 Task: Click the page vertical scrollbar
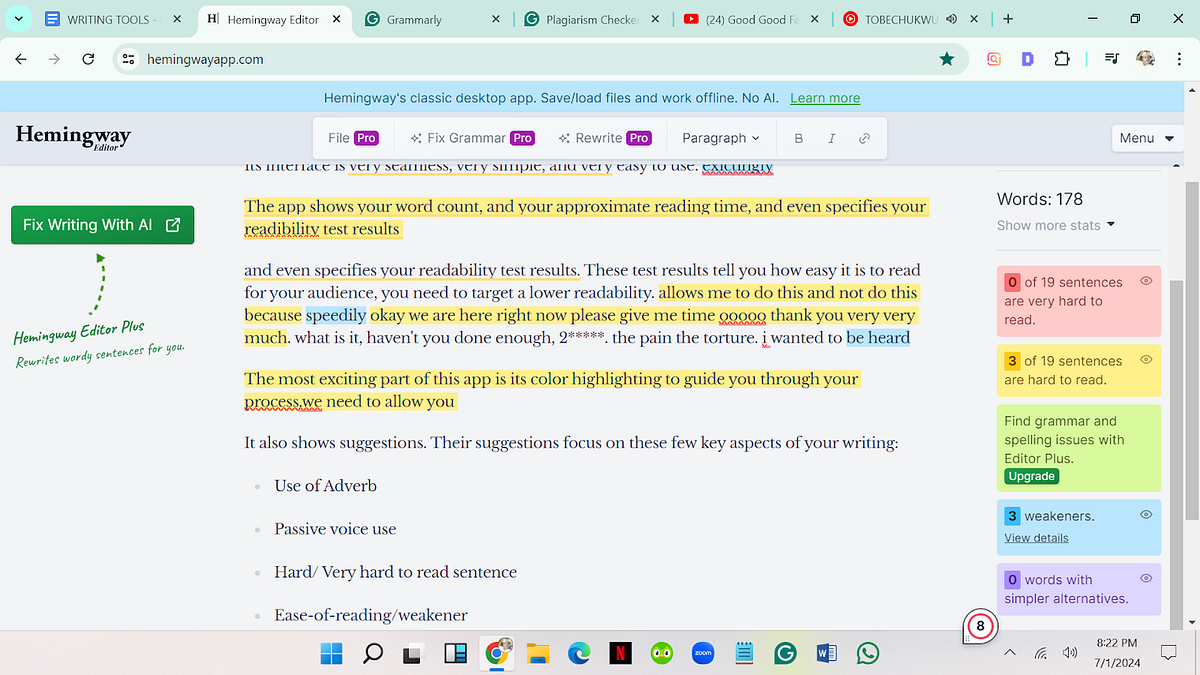1192,350
